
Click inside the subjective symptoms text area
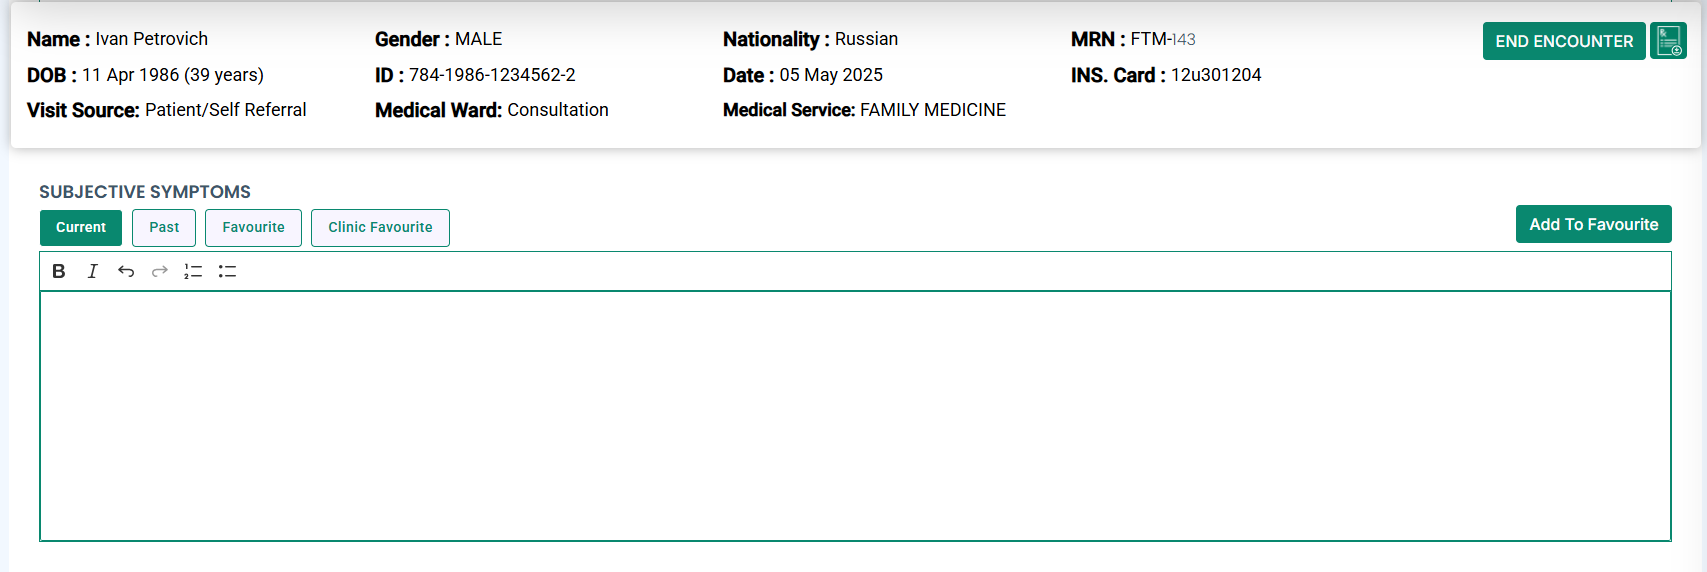855,416
